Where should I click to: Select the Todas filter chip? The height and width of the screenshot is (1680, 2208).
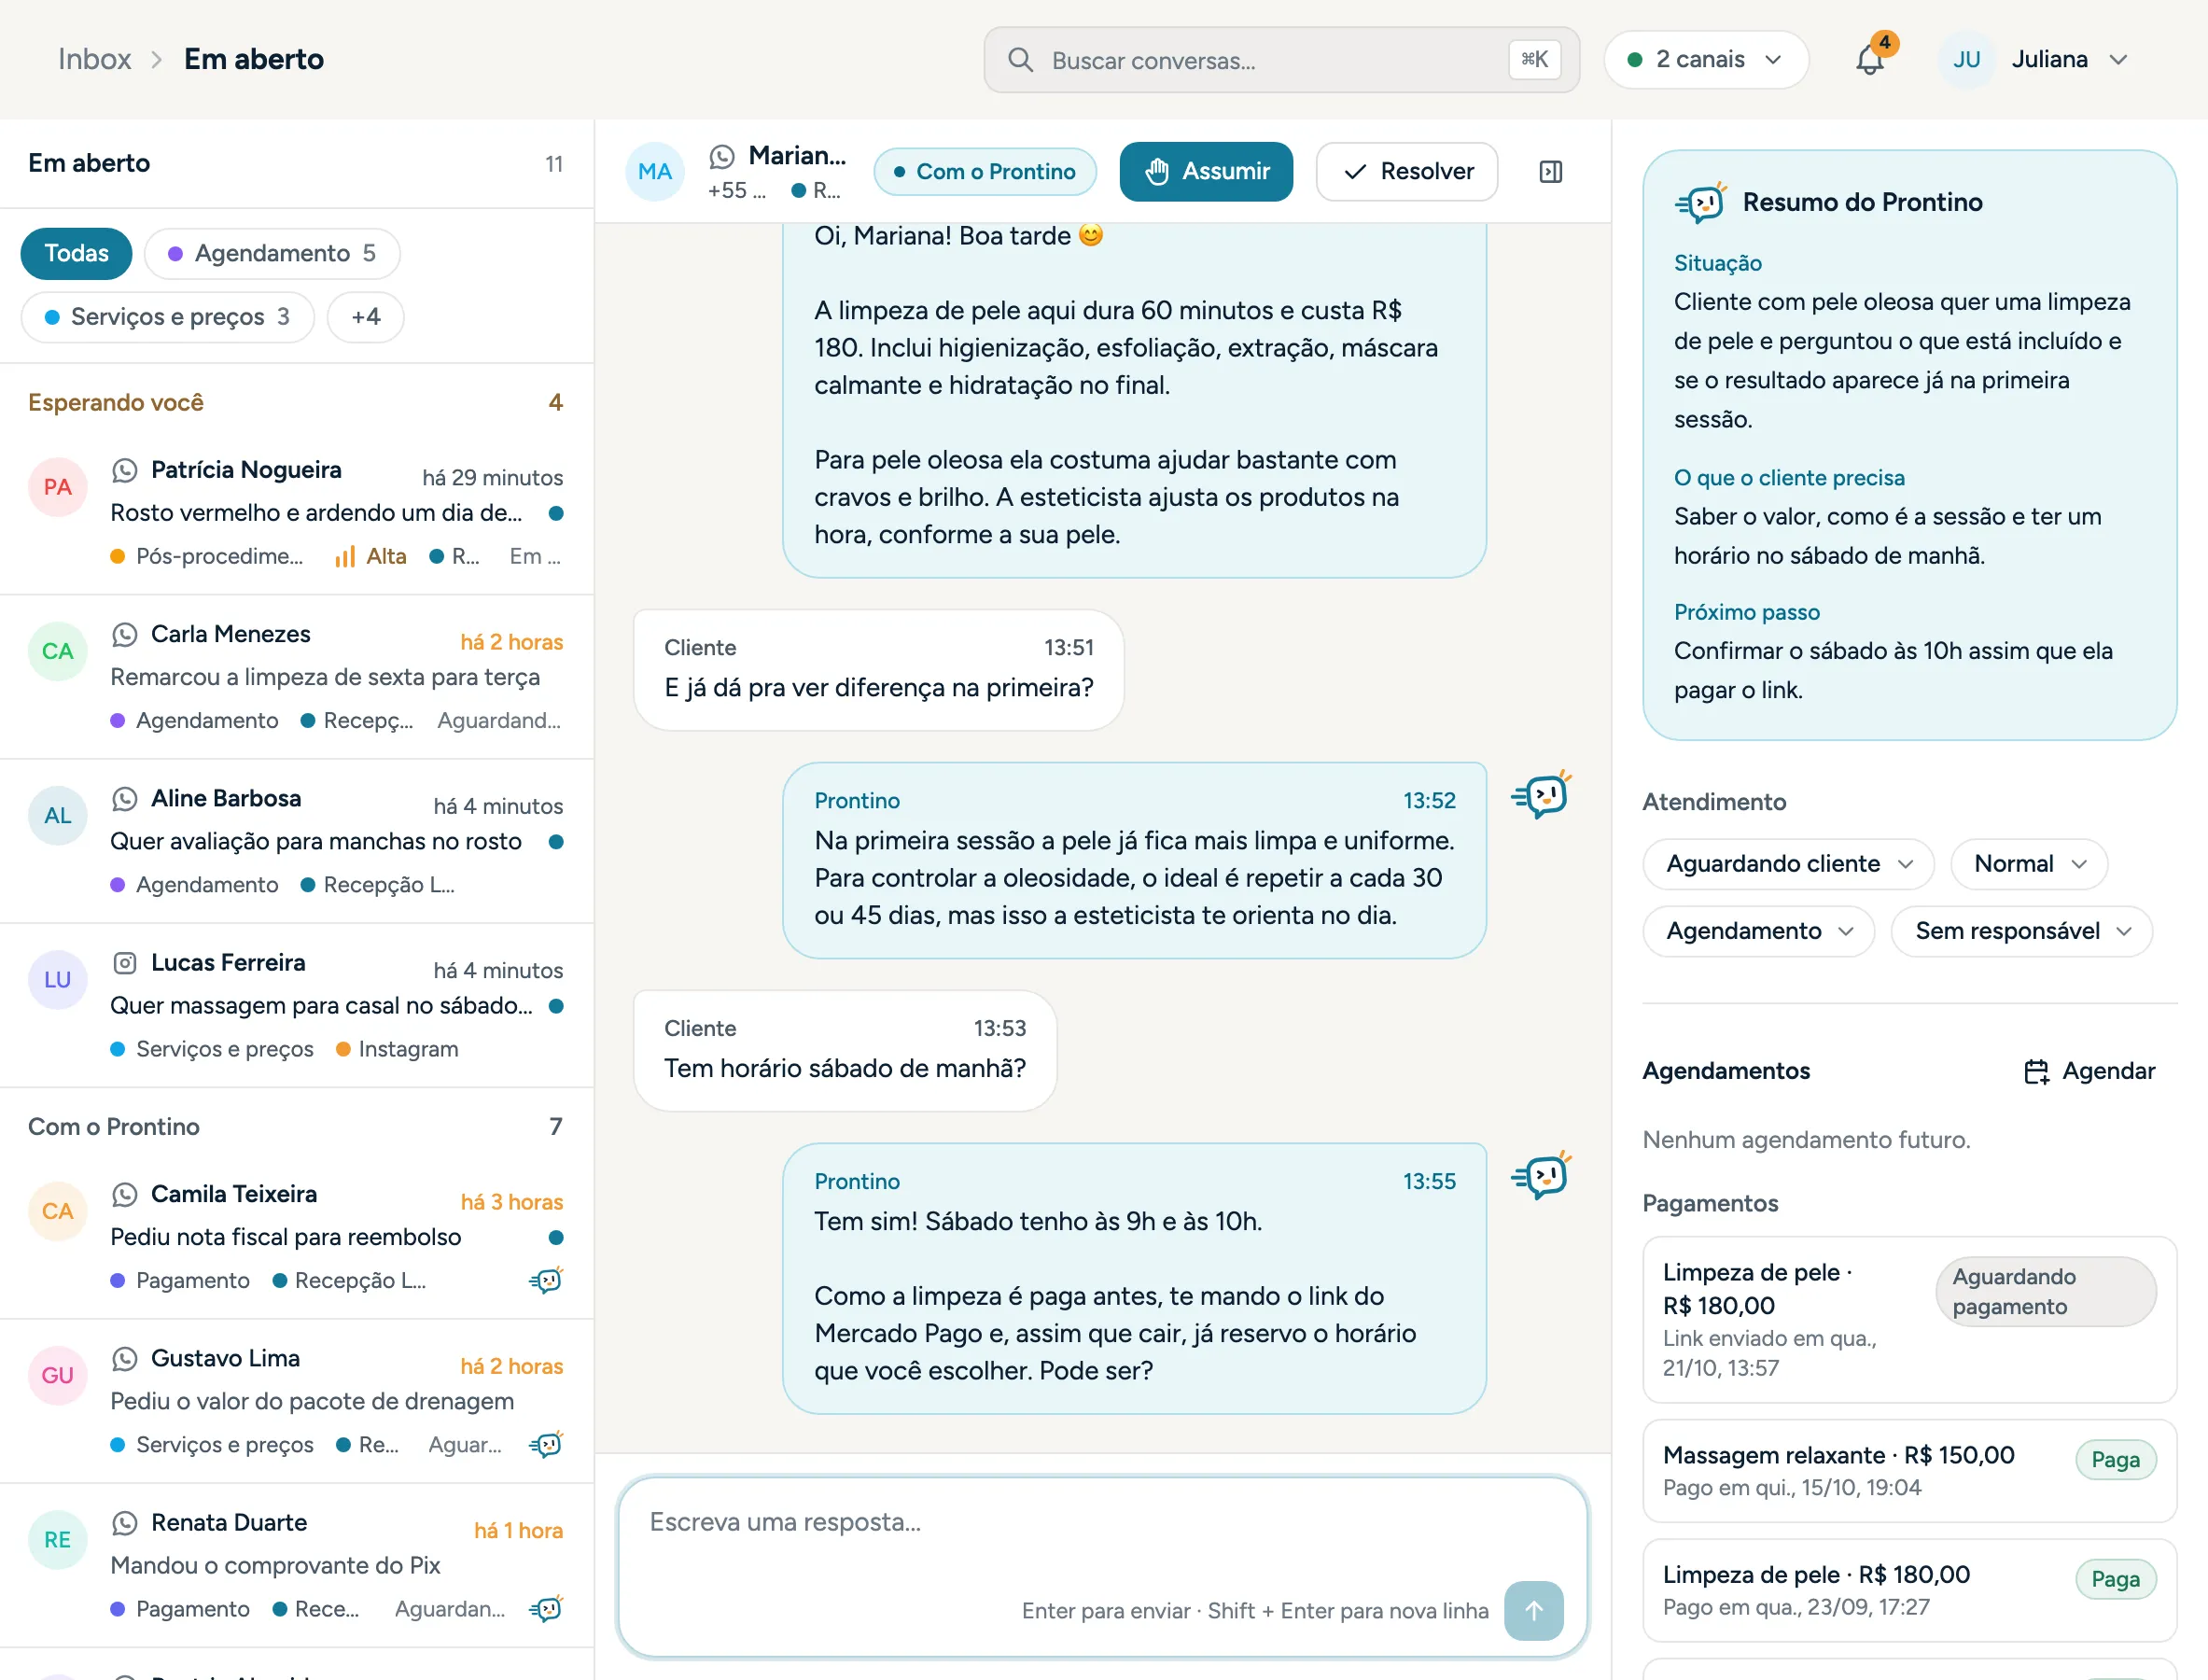tap(76, 253)
